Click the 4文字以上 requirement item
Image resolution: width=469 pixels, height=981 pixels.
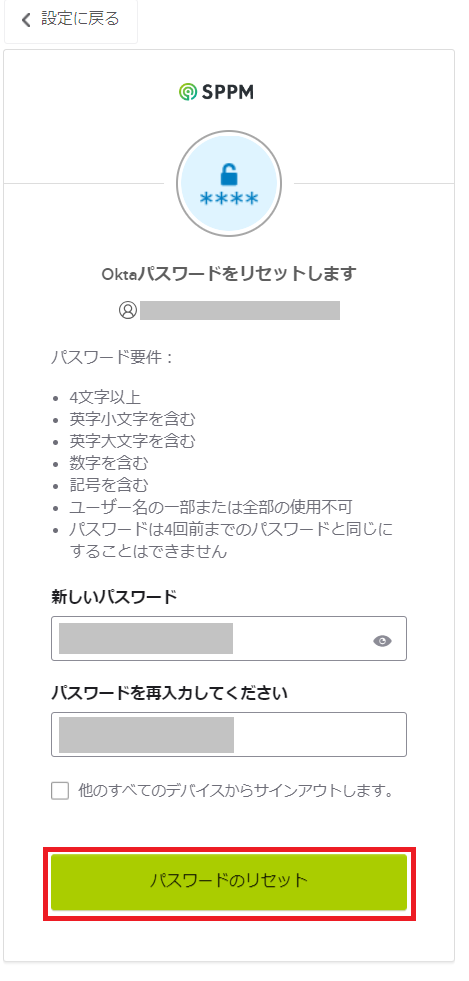[x=105, y=397]
